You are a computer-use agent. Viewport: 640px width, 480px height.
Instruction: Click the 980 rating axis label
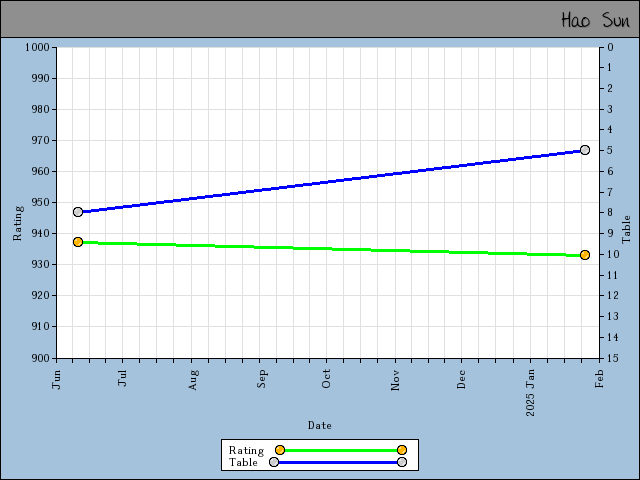click(x=40, y=109)
